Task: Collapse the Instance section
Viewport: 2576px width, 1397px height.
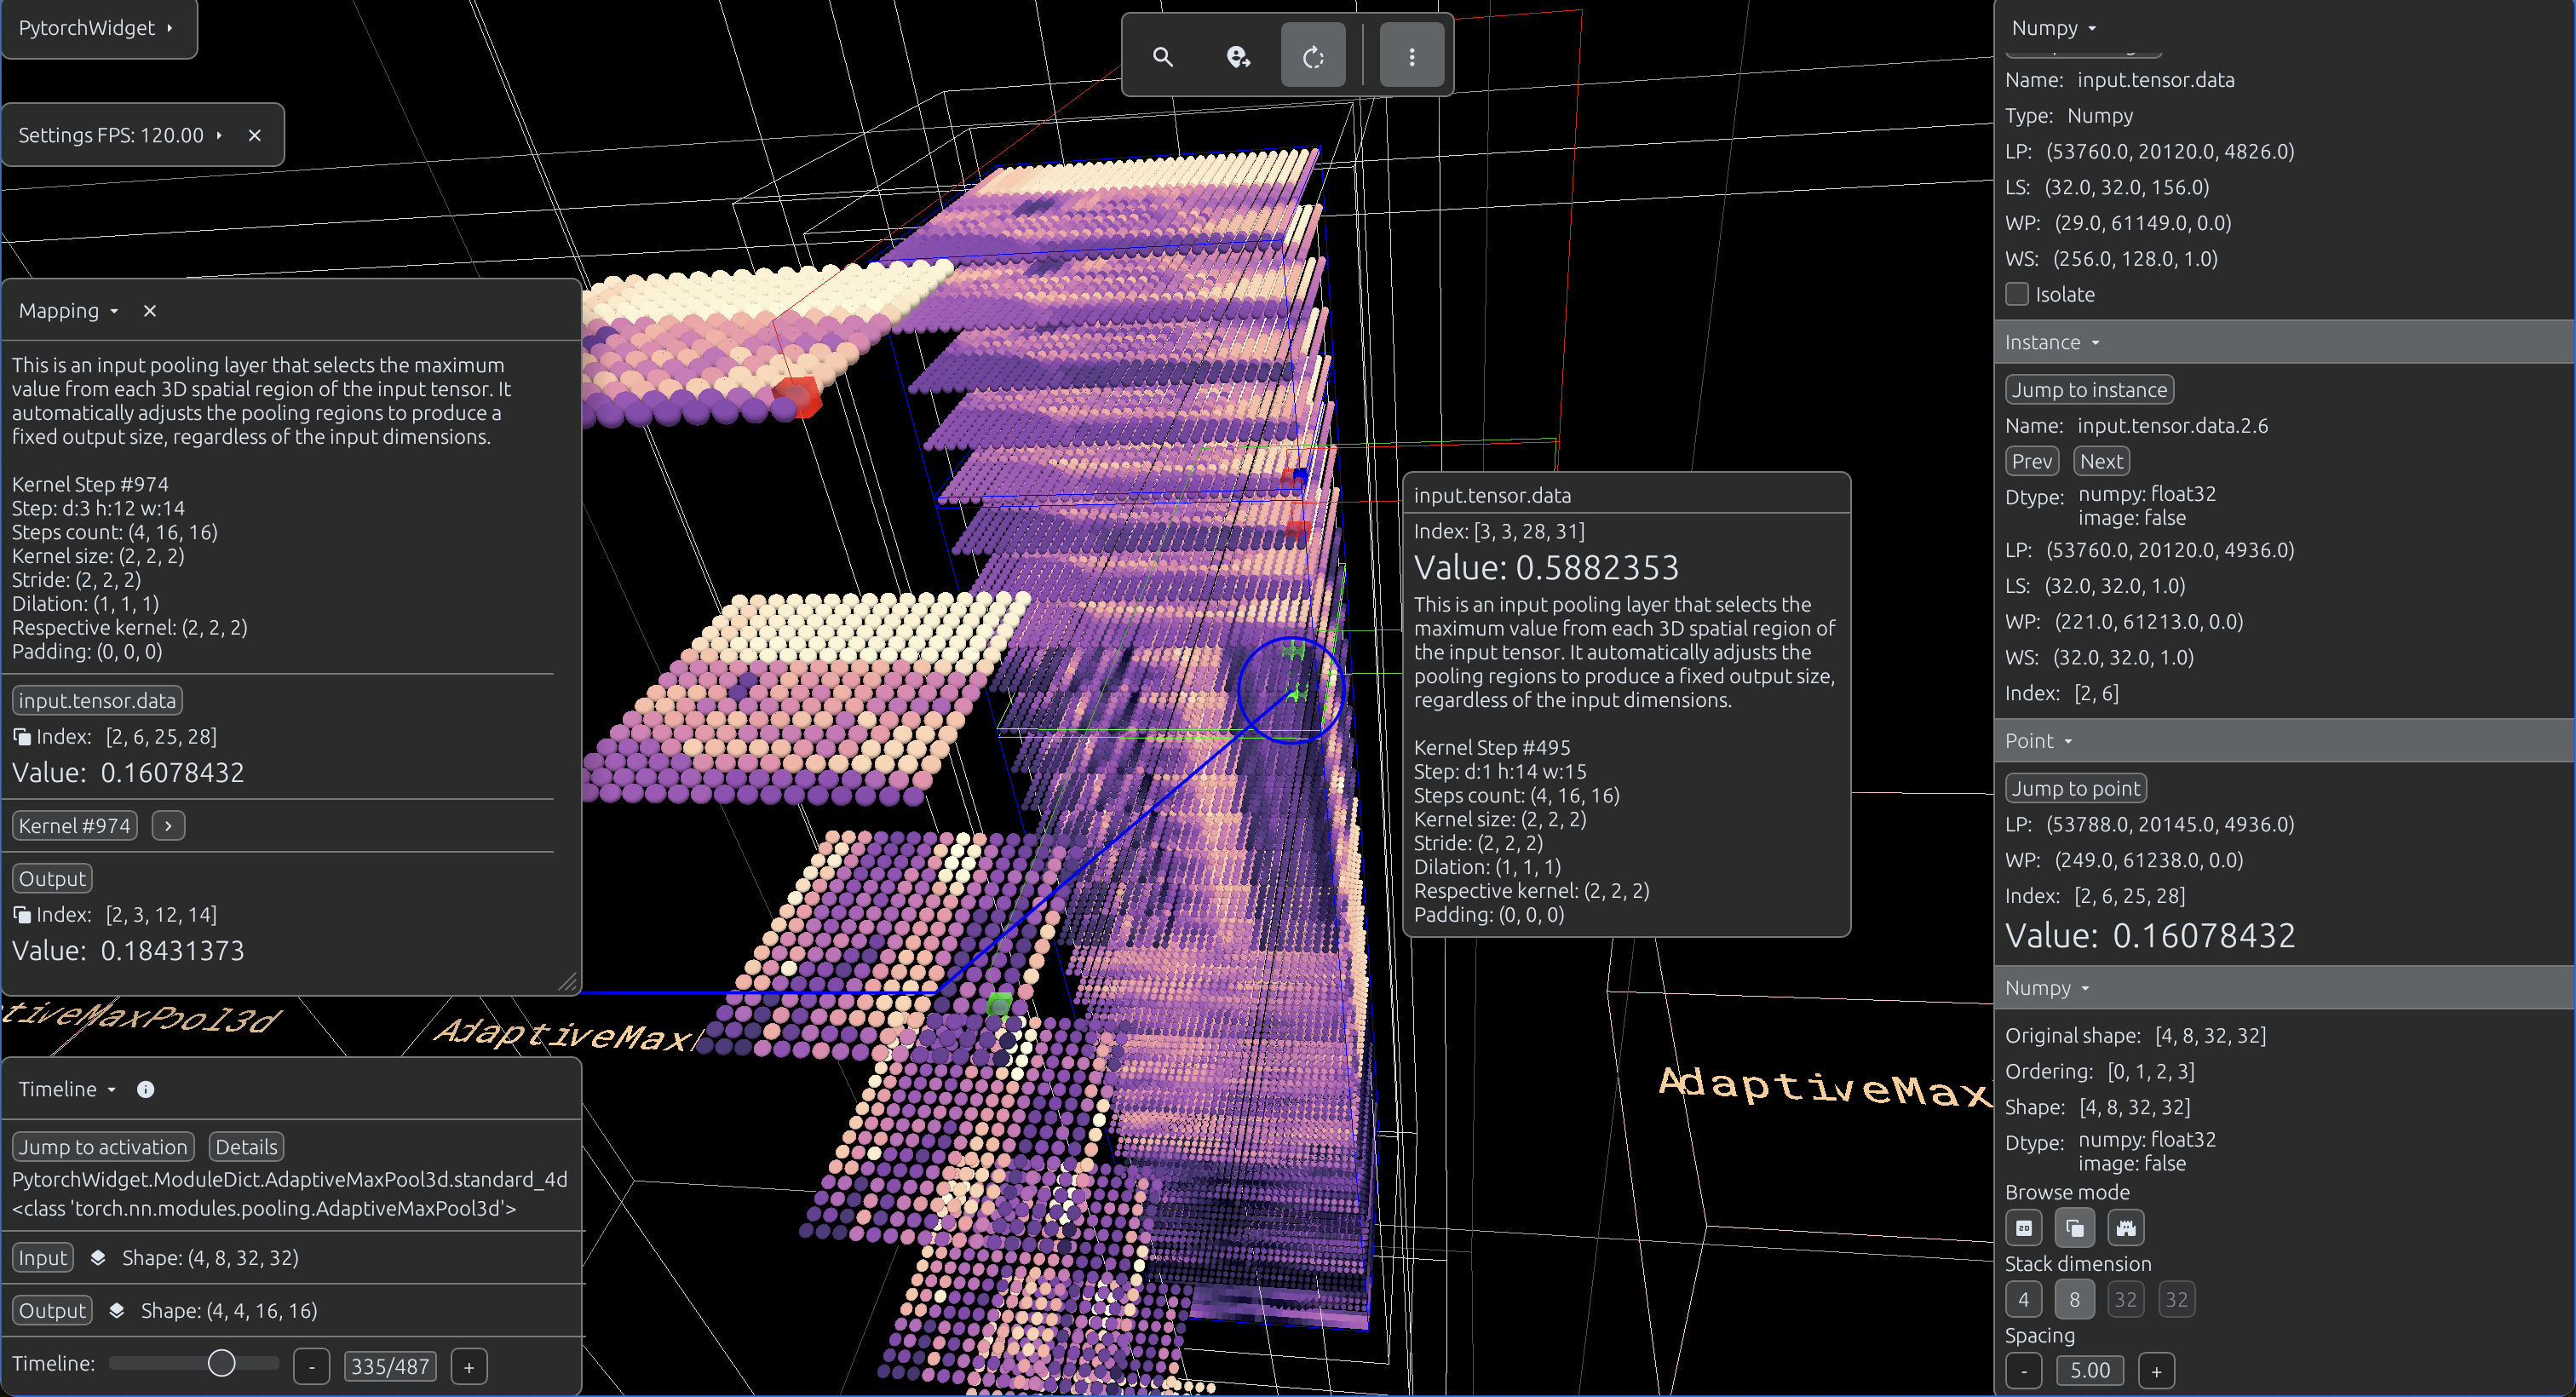Action: (2053, 342)
